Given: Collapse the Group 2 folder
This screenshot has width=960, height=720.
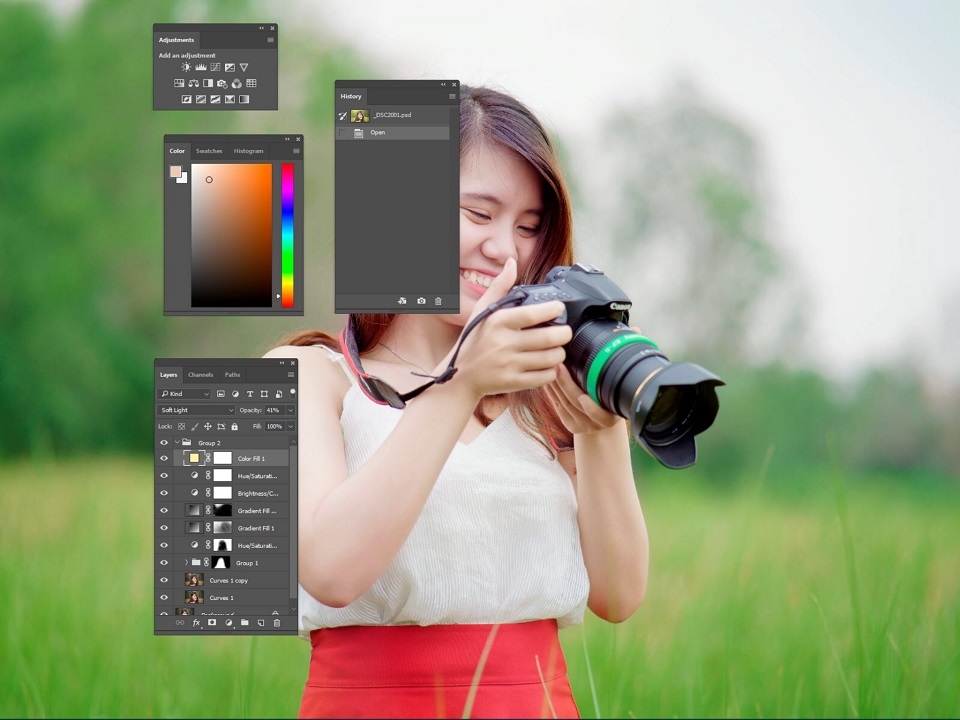Looking at the screenshot, I should click(178, 442).
